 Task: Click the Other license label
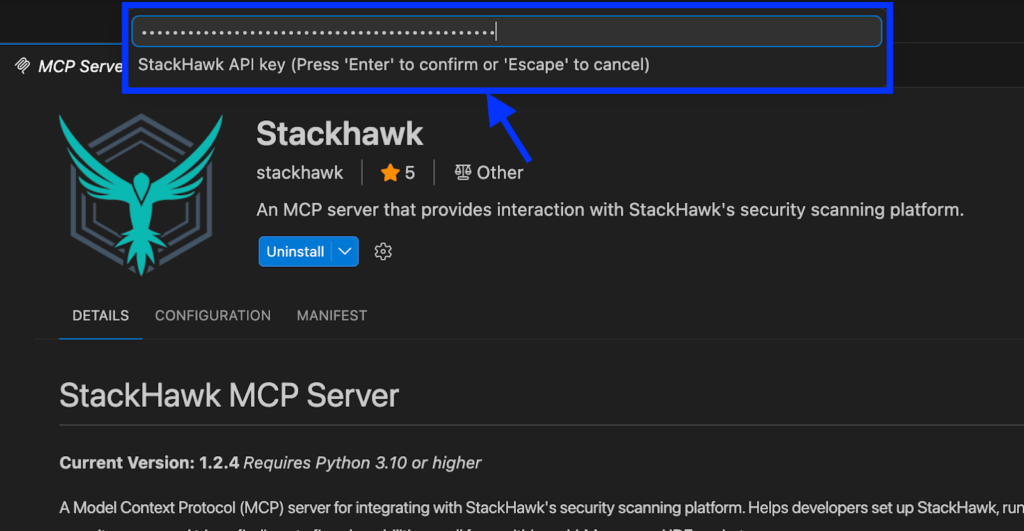(x=500, y=172)
